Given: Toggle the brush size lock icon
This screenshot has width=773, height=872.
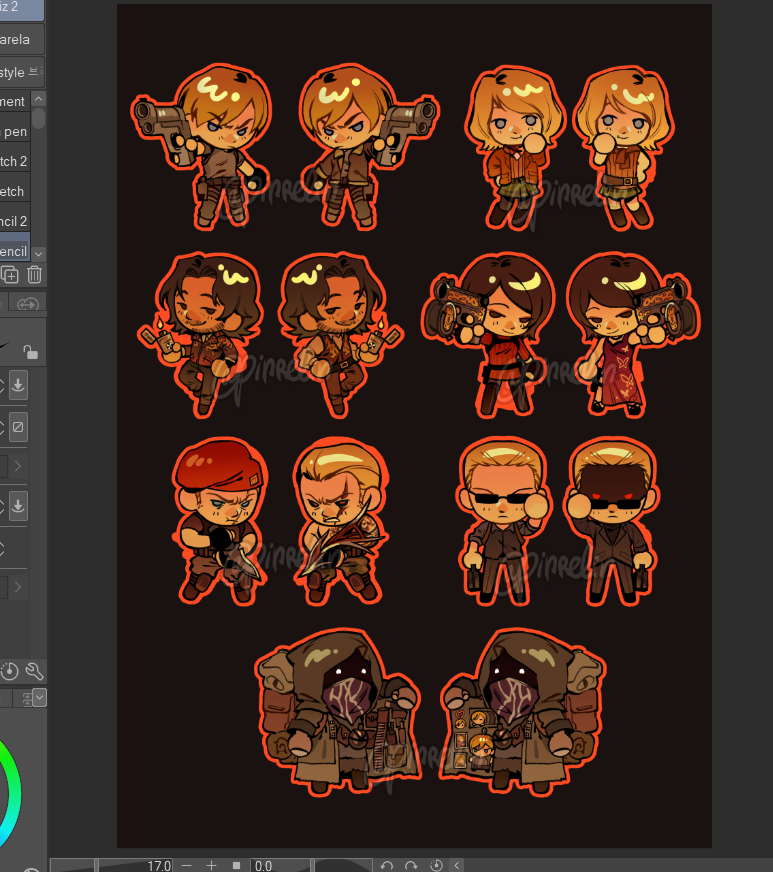Looking at the screenshot, I should (x=30, y=352).
